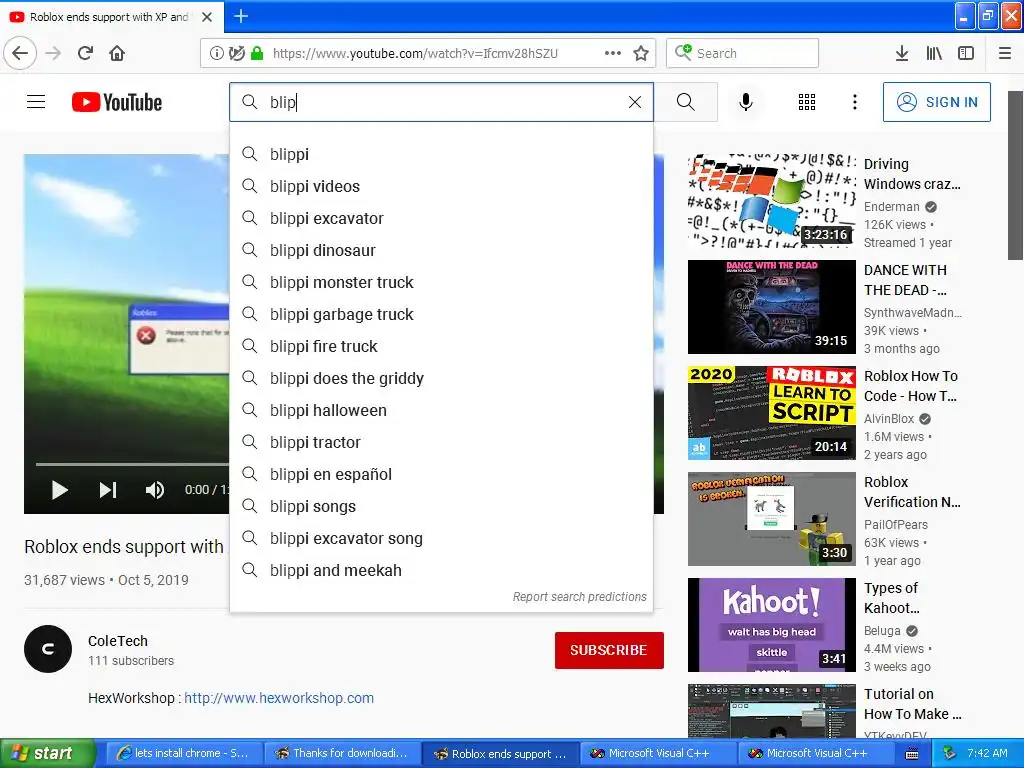Choose suggestion "blippi monster truck"
This screenshot has width=1024, height=768.
(441, 282)
